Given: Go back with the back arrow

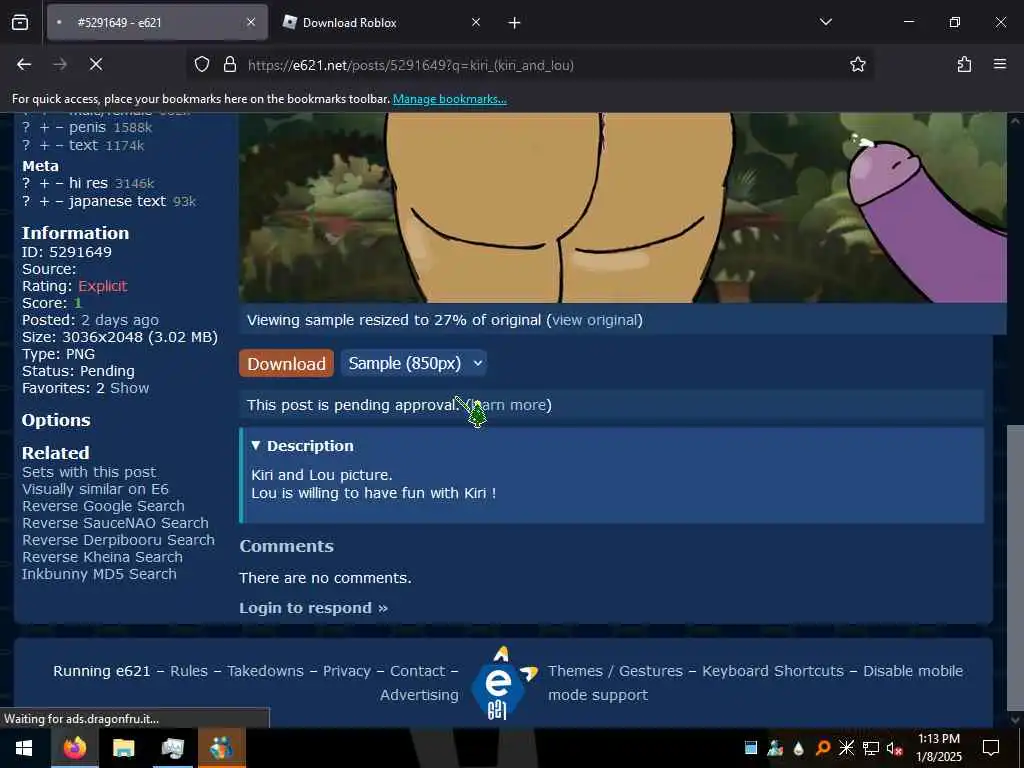Looking at the screenshot, I should coord(24,64).
